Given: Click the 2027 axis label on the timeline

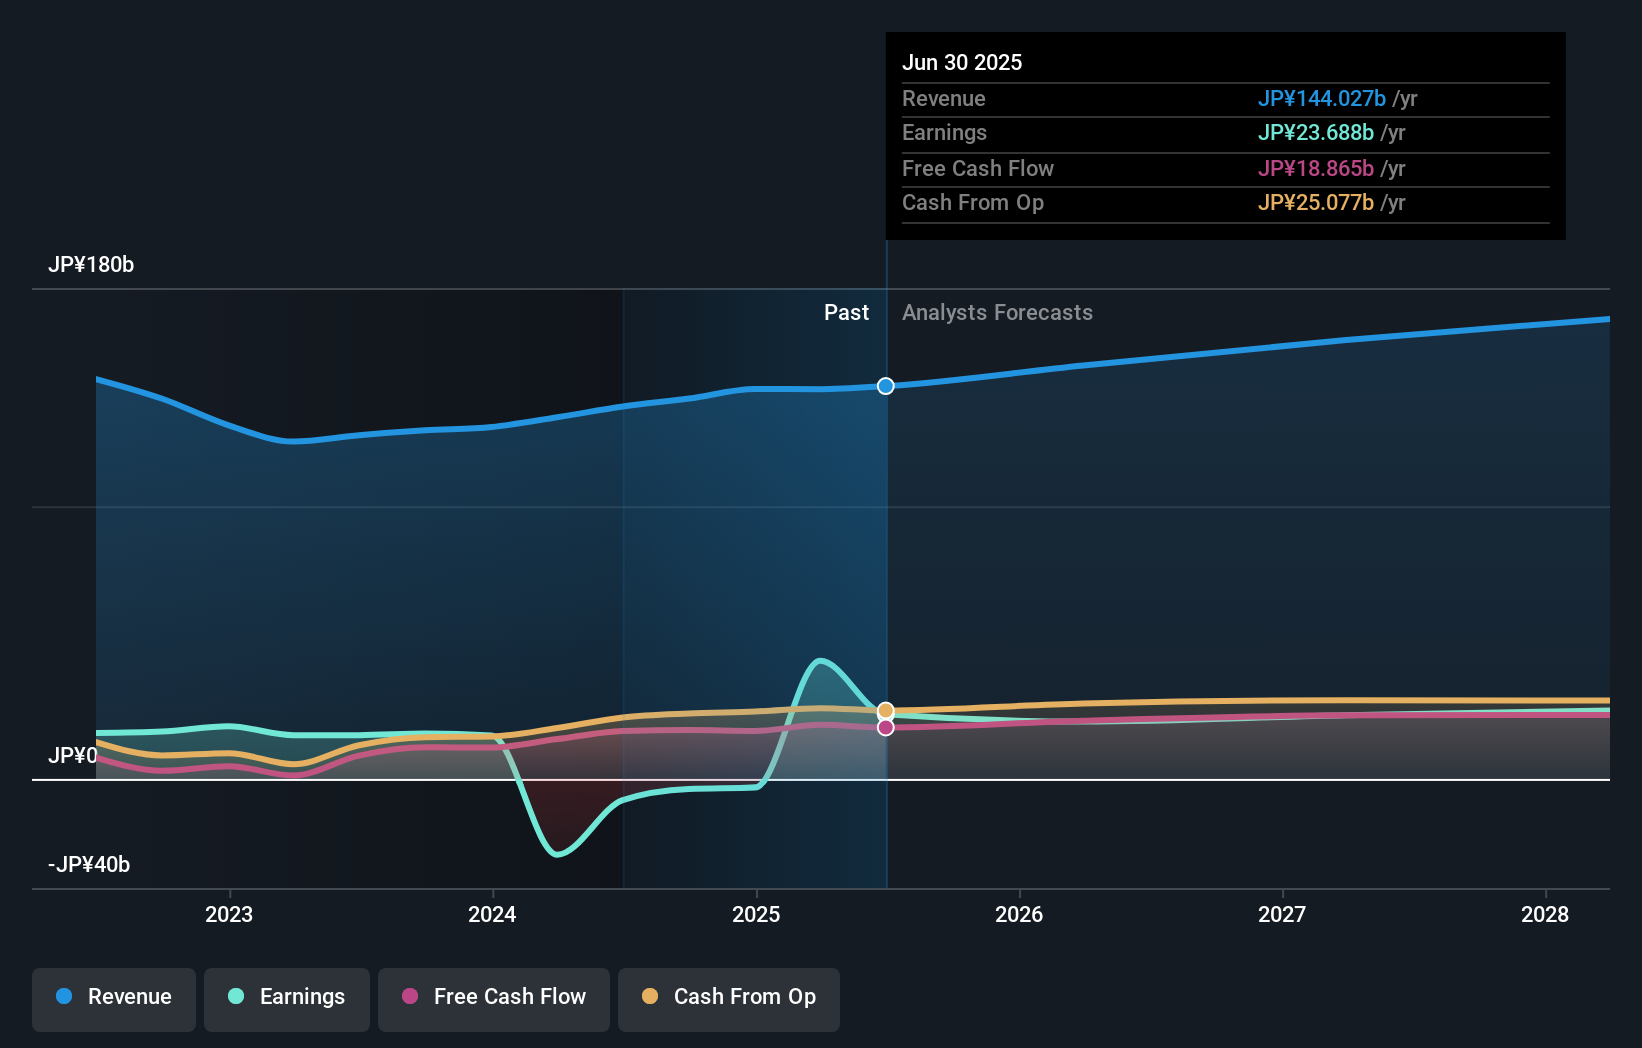Looking at the screenshot, I should 1283,914.
